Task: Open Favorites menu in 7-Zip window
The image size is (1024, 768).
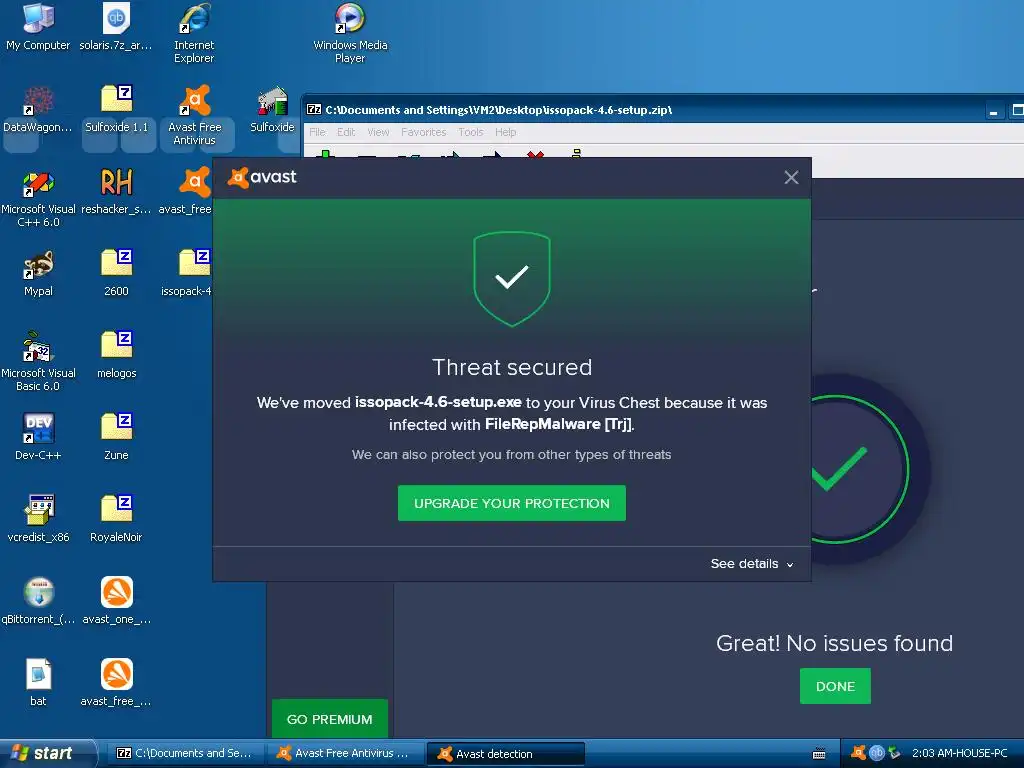Action: pyautogui.click(x=424, y=132)
